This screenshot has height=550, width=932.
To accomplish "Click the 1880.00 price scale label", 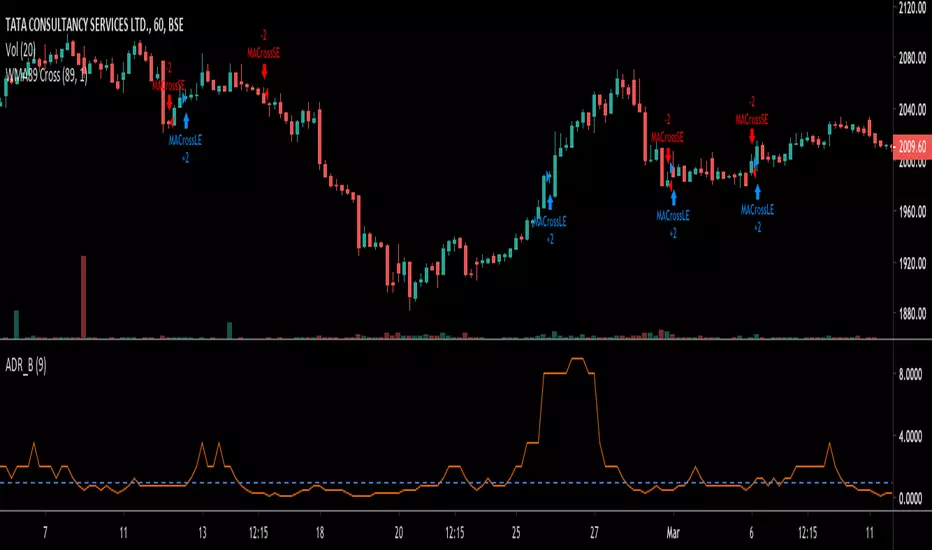I will (912, 313).
